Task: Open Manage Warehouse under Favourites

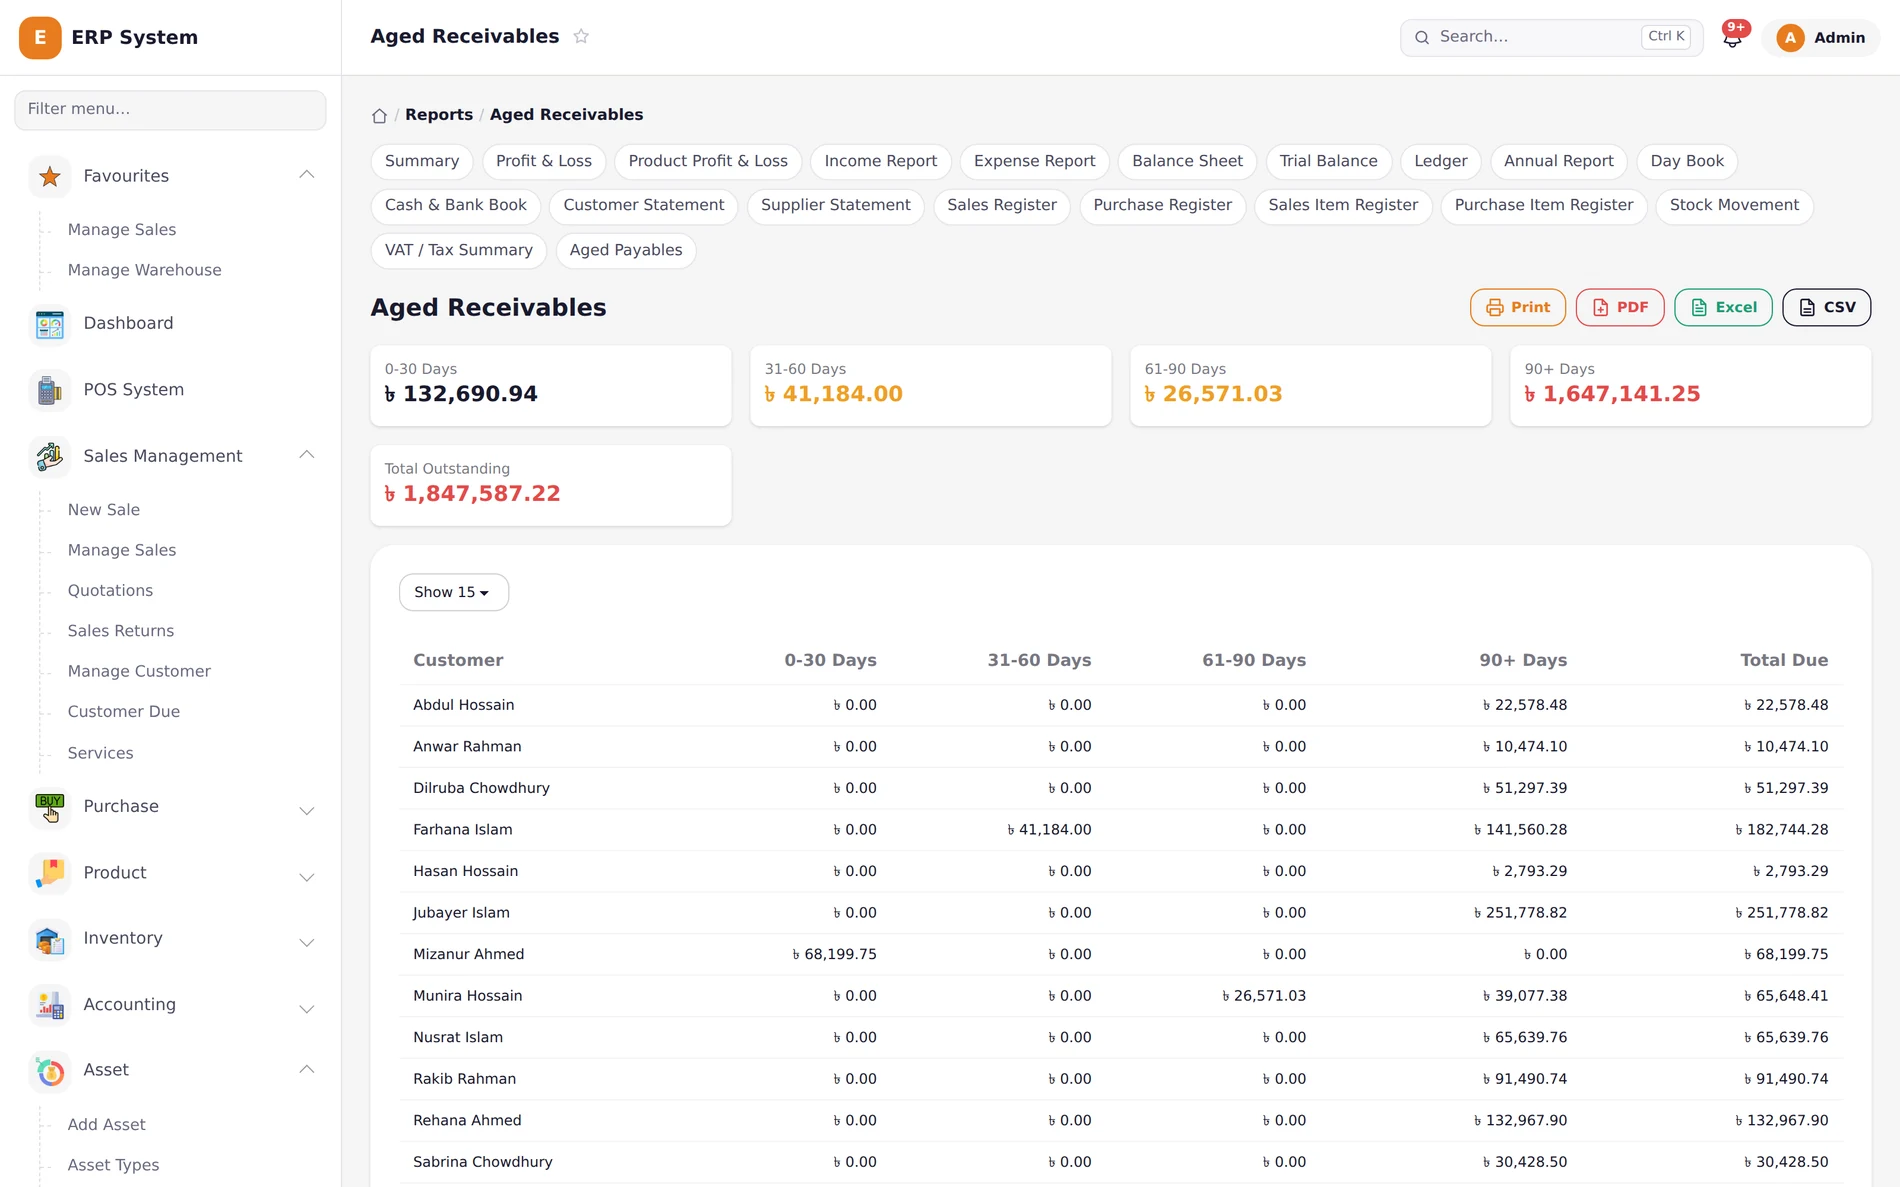Action: (144, 270)
